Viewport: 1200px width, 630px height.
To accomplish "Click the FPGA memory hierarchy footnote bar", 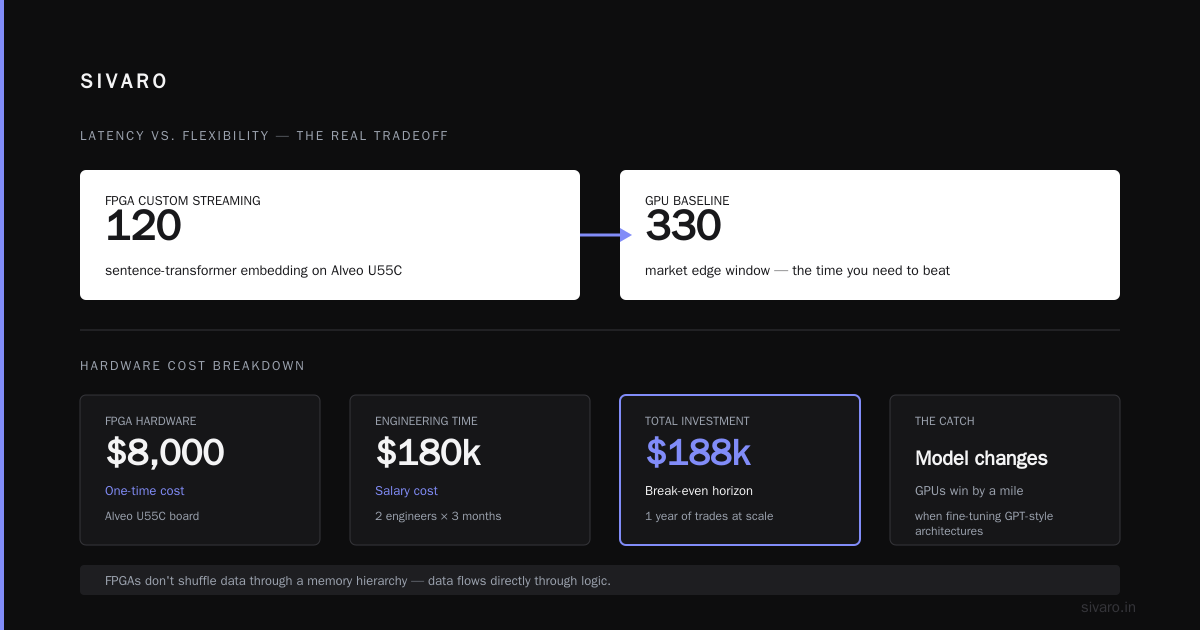I will click(x=600, y=580).
